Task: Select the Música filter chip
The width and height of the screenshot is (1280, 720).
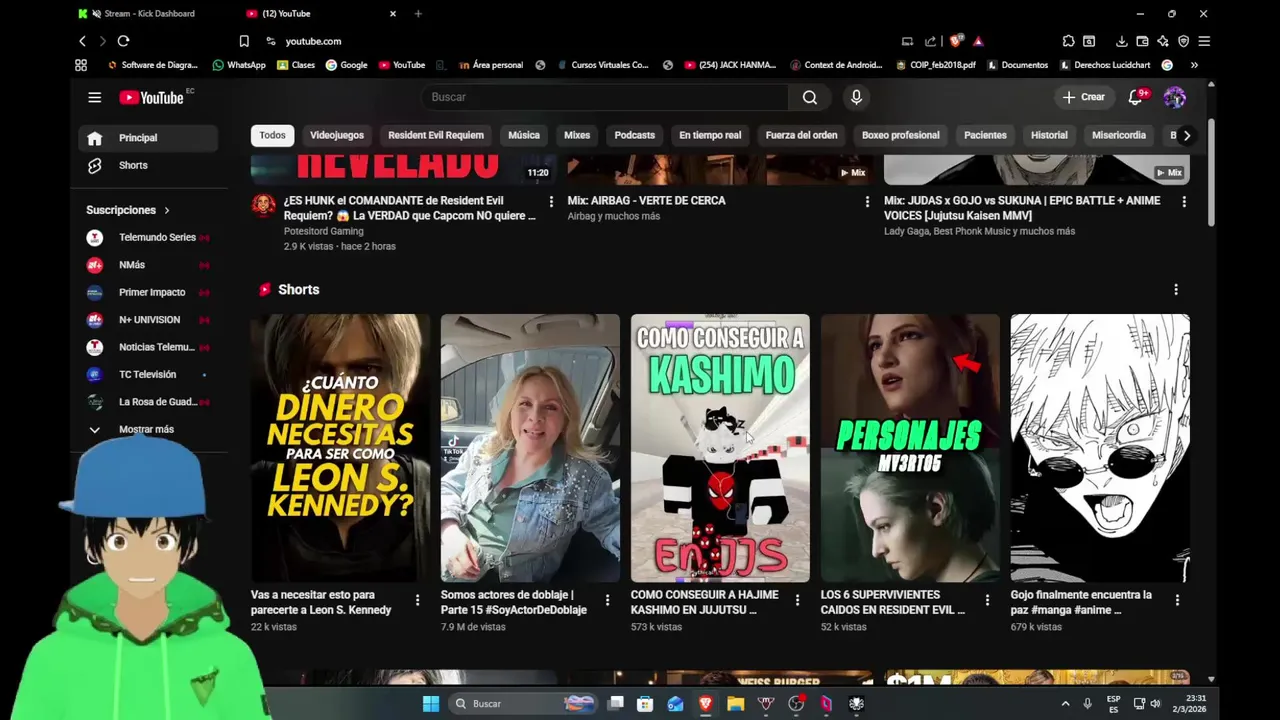Action: click(524, 135)
